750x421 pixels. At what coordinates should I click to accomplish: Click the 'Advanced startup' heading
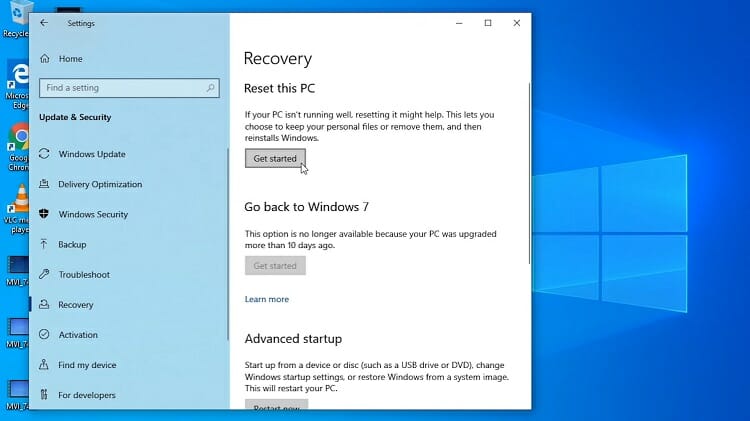(x=293, y=339)
